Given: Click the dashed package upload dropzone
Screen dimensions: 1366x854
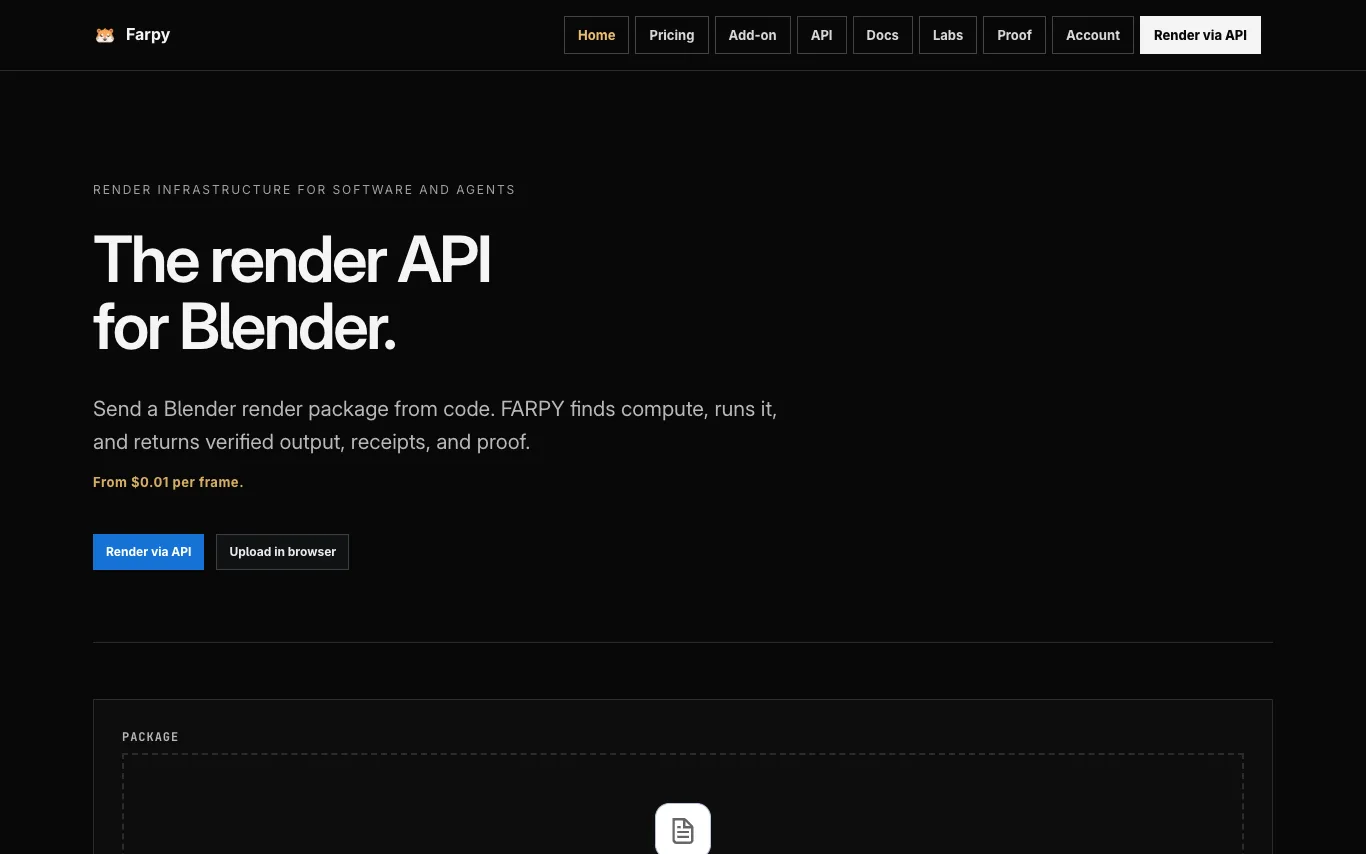Looking at the screenshot, I should coord(683,804).
